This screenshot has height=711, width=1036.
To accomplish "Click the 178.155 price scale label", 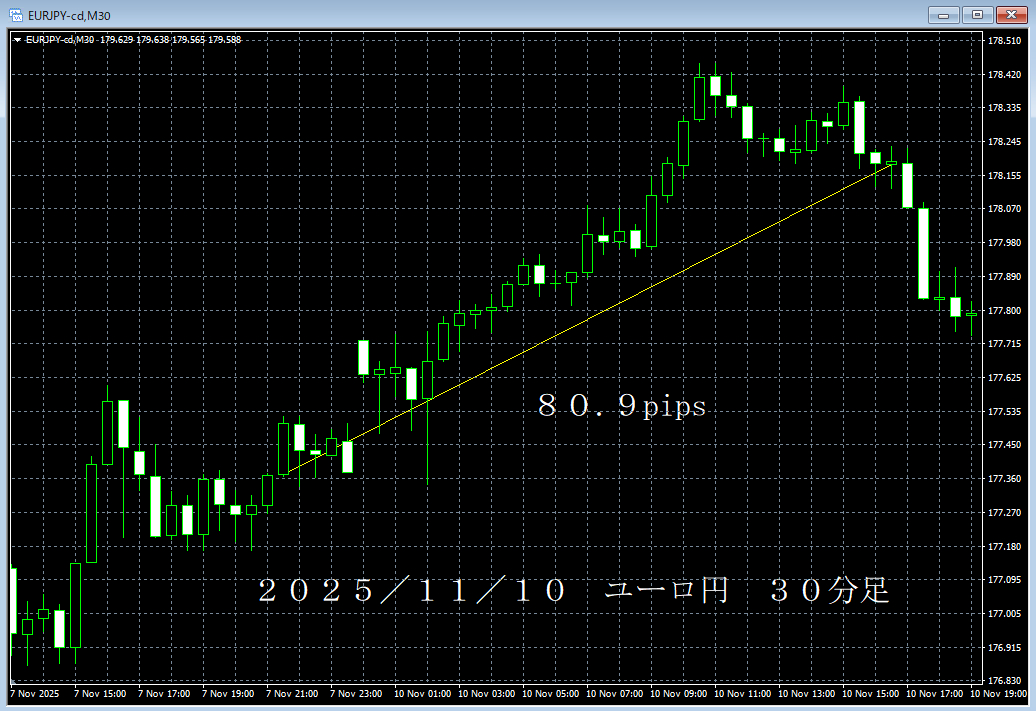I will [x=1004, y=176].
